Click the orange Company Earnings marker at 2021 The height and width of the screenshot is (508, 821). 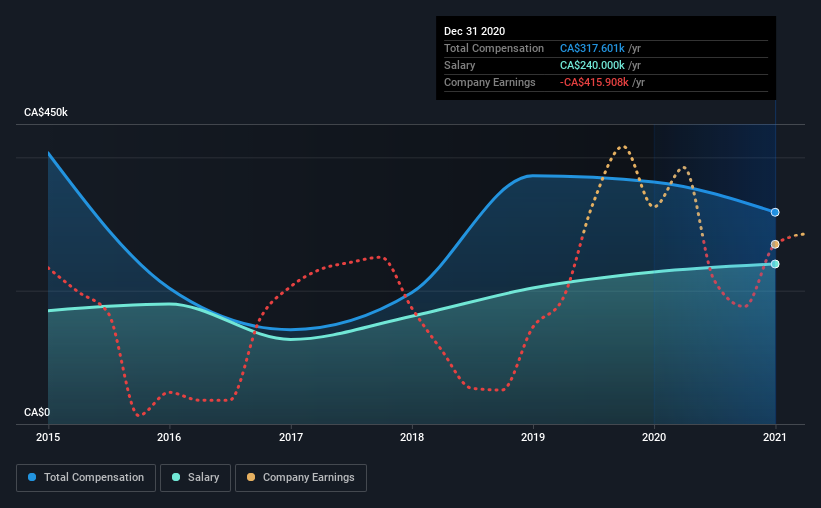(x=775, y=245)
